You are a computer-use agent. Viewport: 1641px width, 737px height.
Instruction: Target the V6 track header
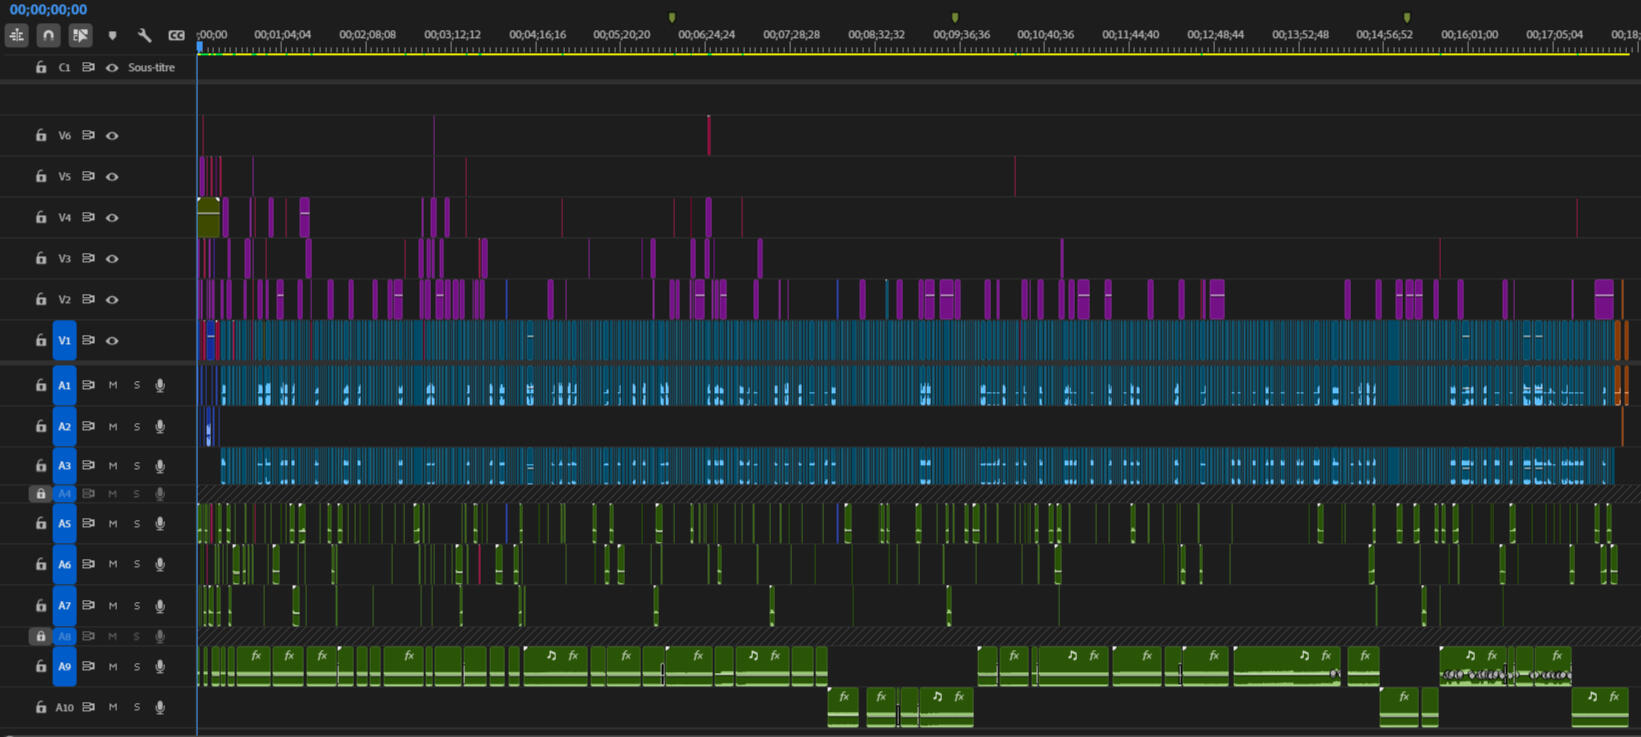pos(64,135)
